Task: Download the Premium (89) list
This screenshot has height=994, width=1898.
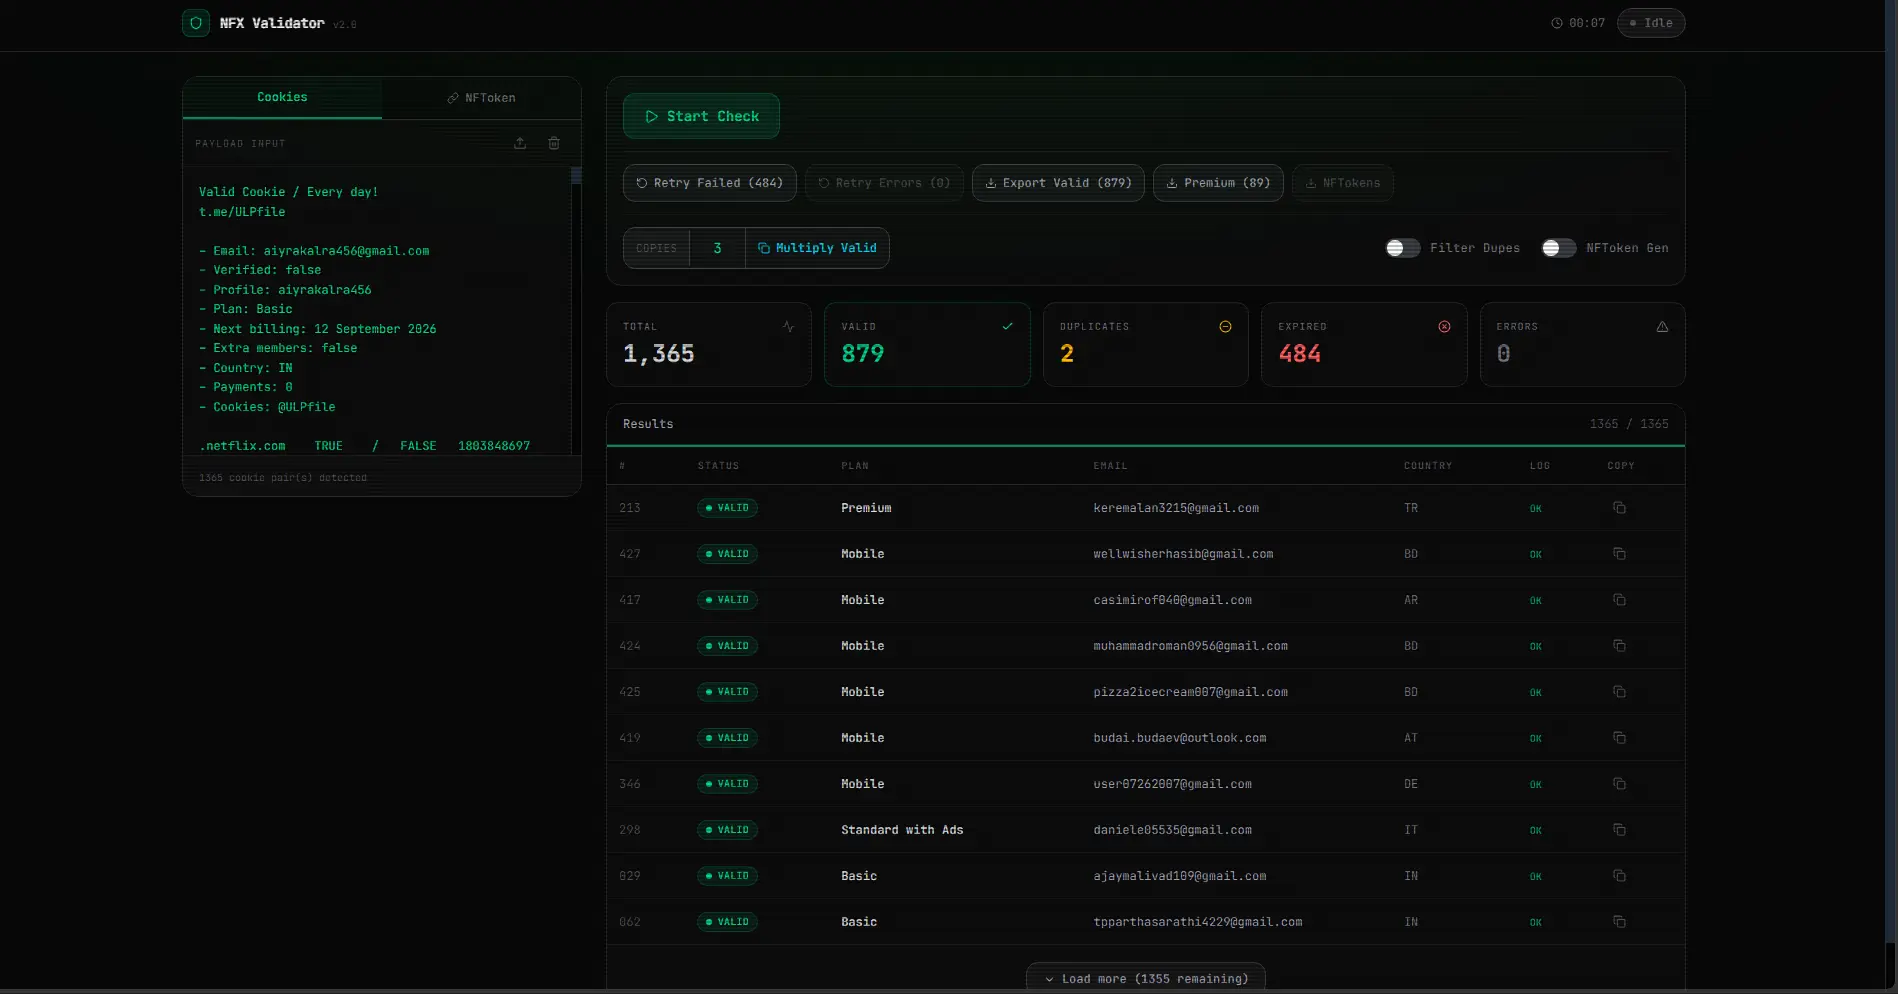Action: point(1218,183)
